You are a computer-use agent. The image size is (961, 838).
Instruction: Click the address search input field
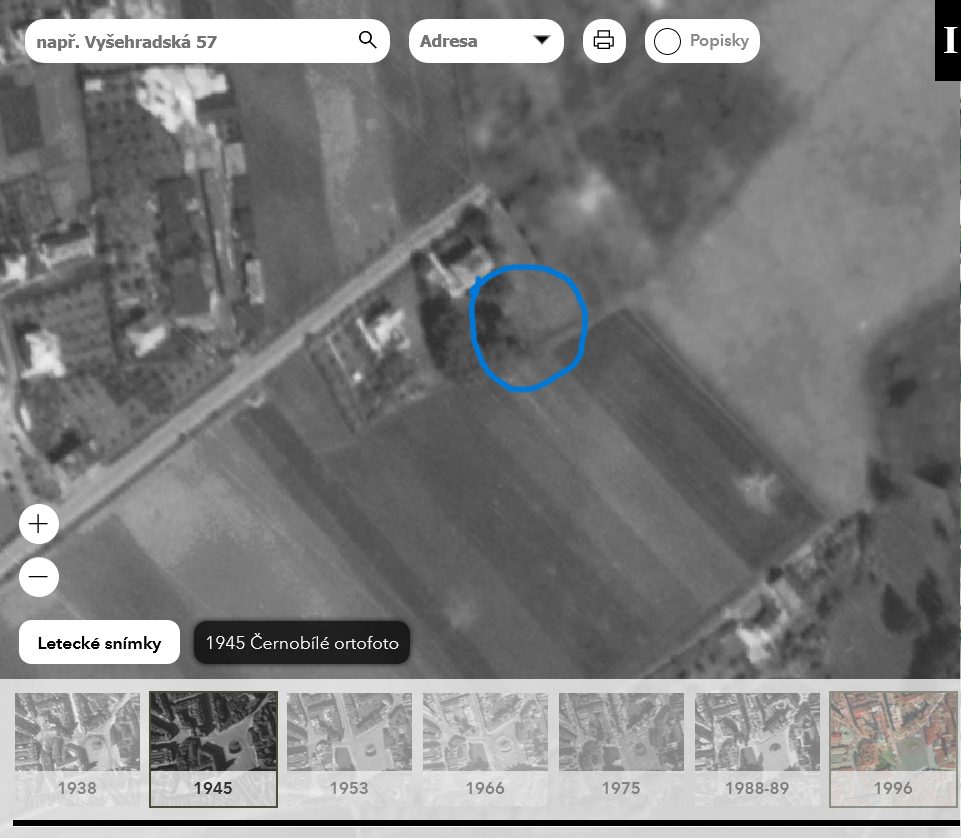(x=190, y=42)
